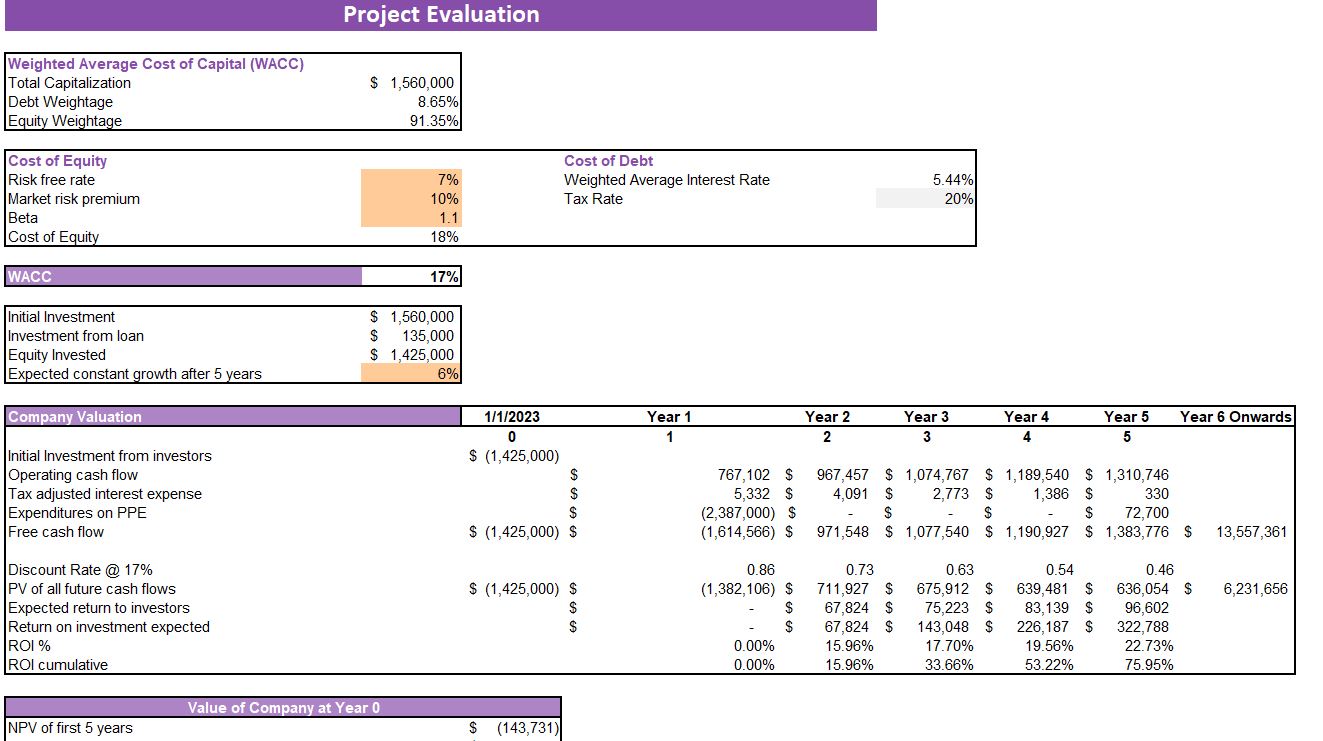Click the Total Capitalization value cell

pyautogui.click(x=412, y=83)
